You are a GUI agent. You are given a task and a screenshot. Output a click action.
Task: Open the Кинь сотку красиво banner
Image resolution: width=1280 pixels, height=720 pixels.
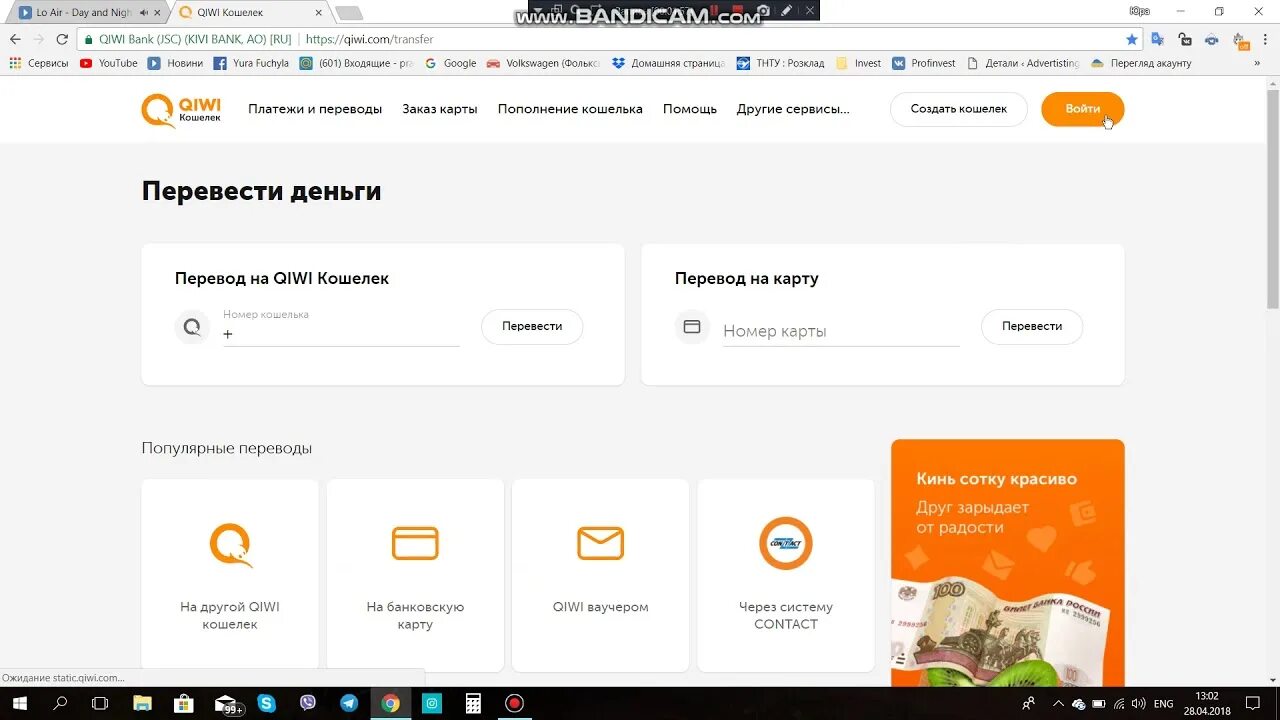pyautogui.click(x=1008, y=563)
